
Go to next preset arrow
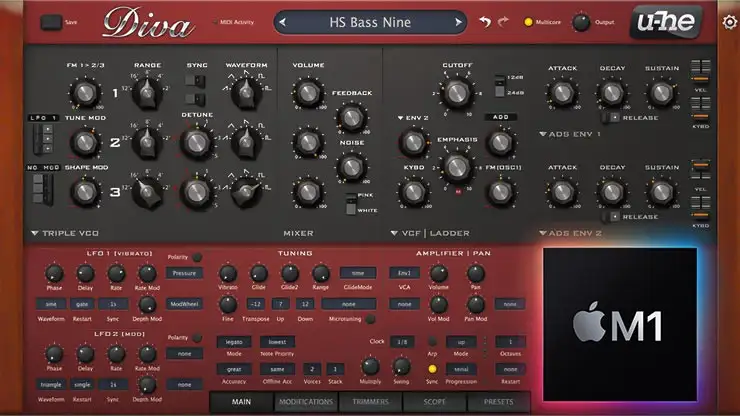pos(458,22)
